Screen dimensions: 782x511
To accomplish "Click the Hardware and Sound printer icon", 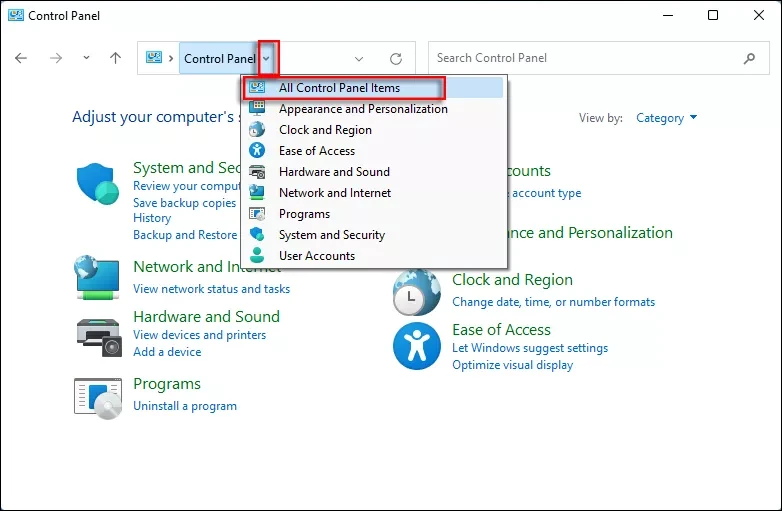I will [x=97, y=333].
